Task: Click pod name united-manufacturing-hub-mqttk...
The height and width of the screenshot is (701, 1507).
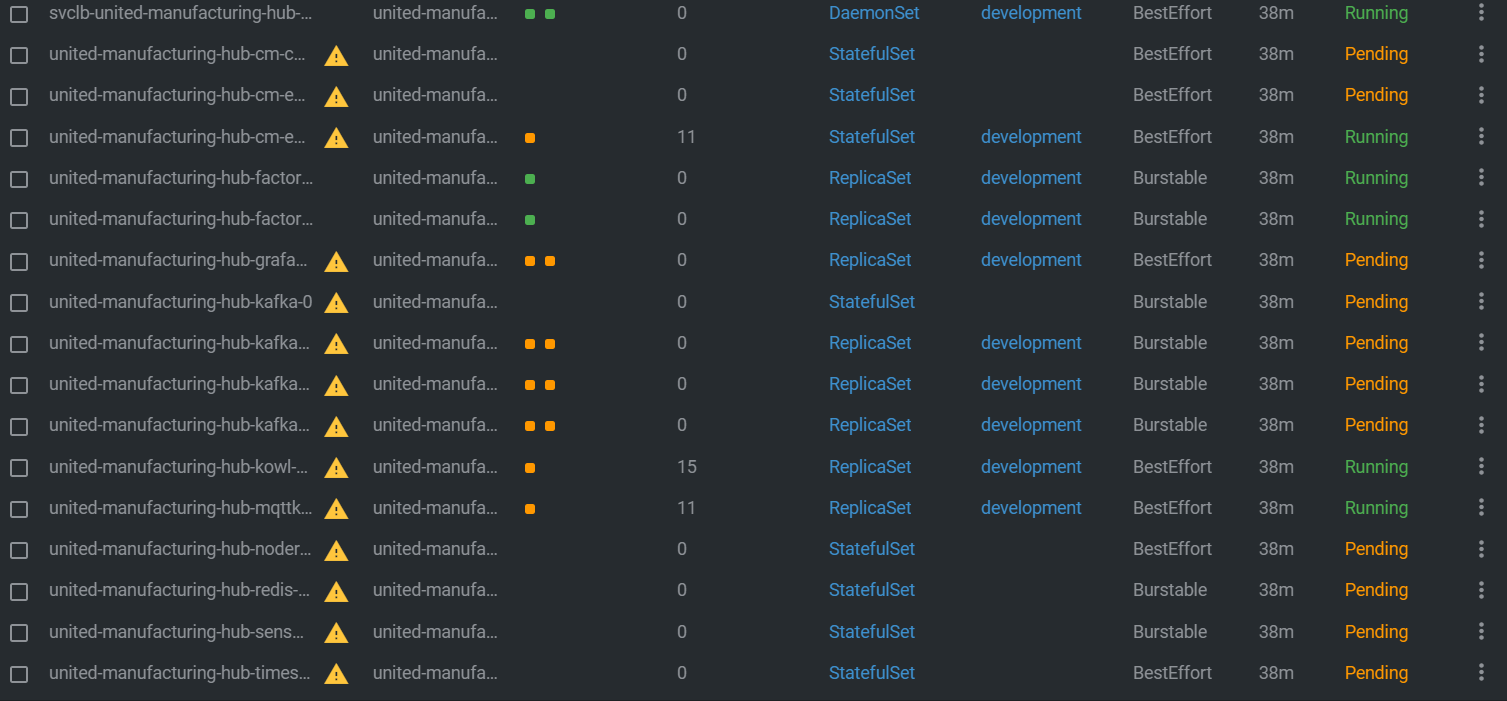Action: pos(181,508)
